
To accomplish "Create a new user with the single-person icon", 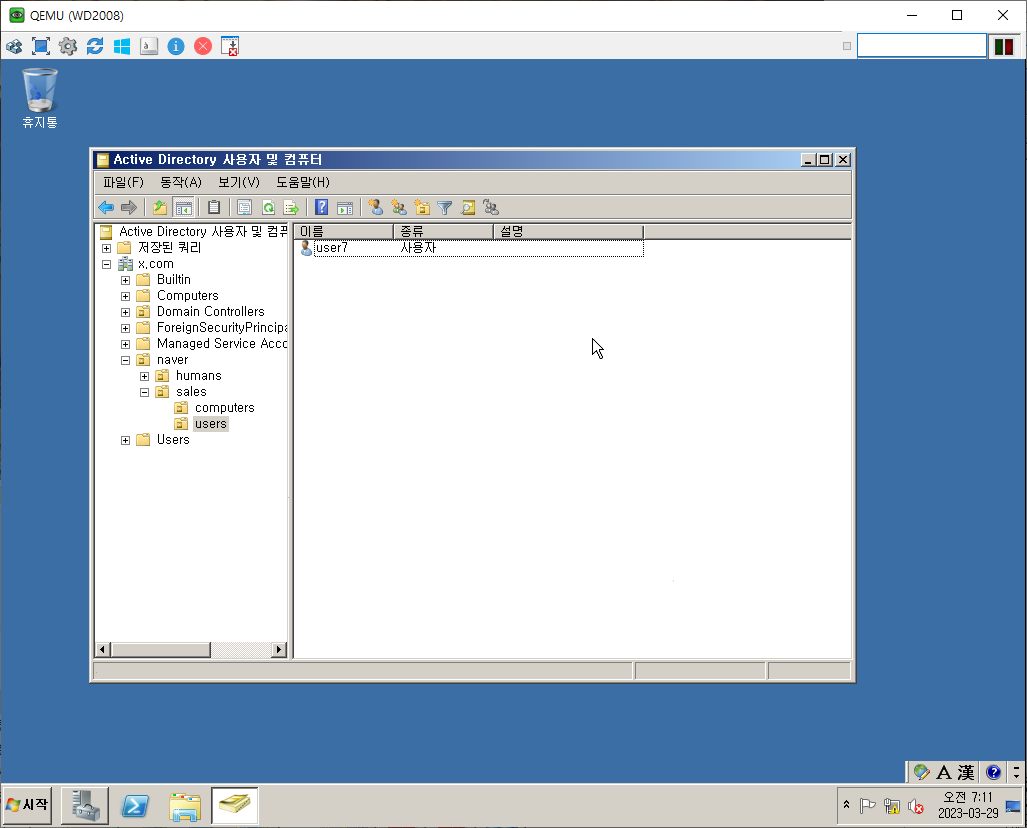I will 375,208.
